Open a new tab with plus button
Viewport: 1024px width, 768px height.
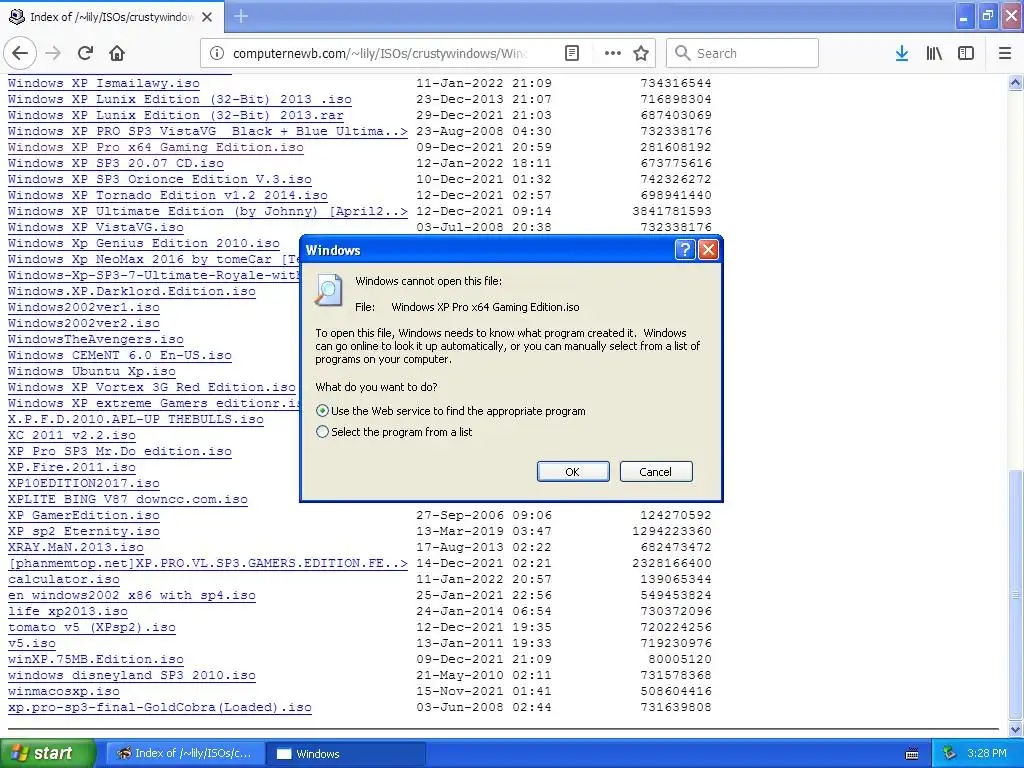click(x=241, y=16)
